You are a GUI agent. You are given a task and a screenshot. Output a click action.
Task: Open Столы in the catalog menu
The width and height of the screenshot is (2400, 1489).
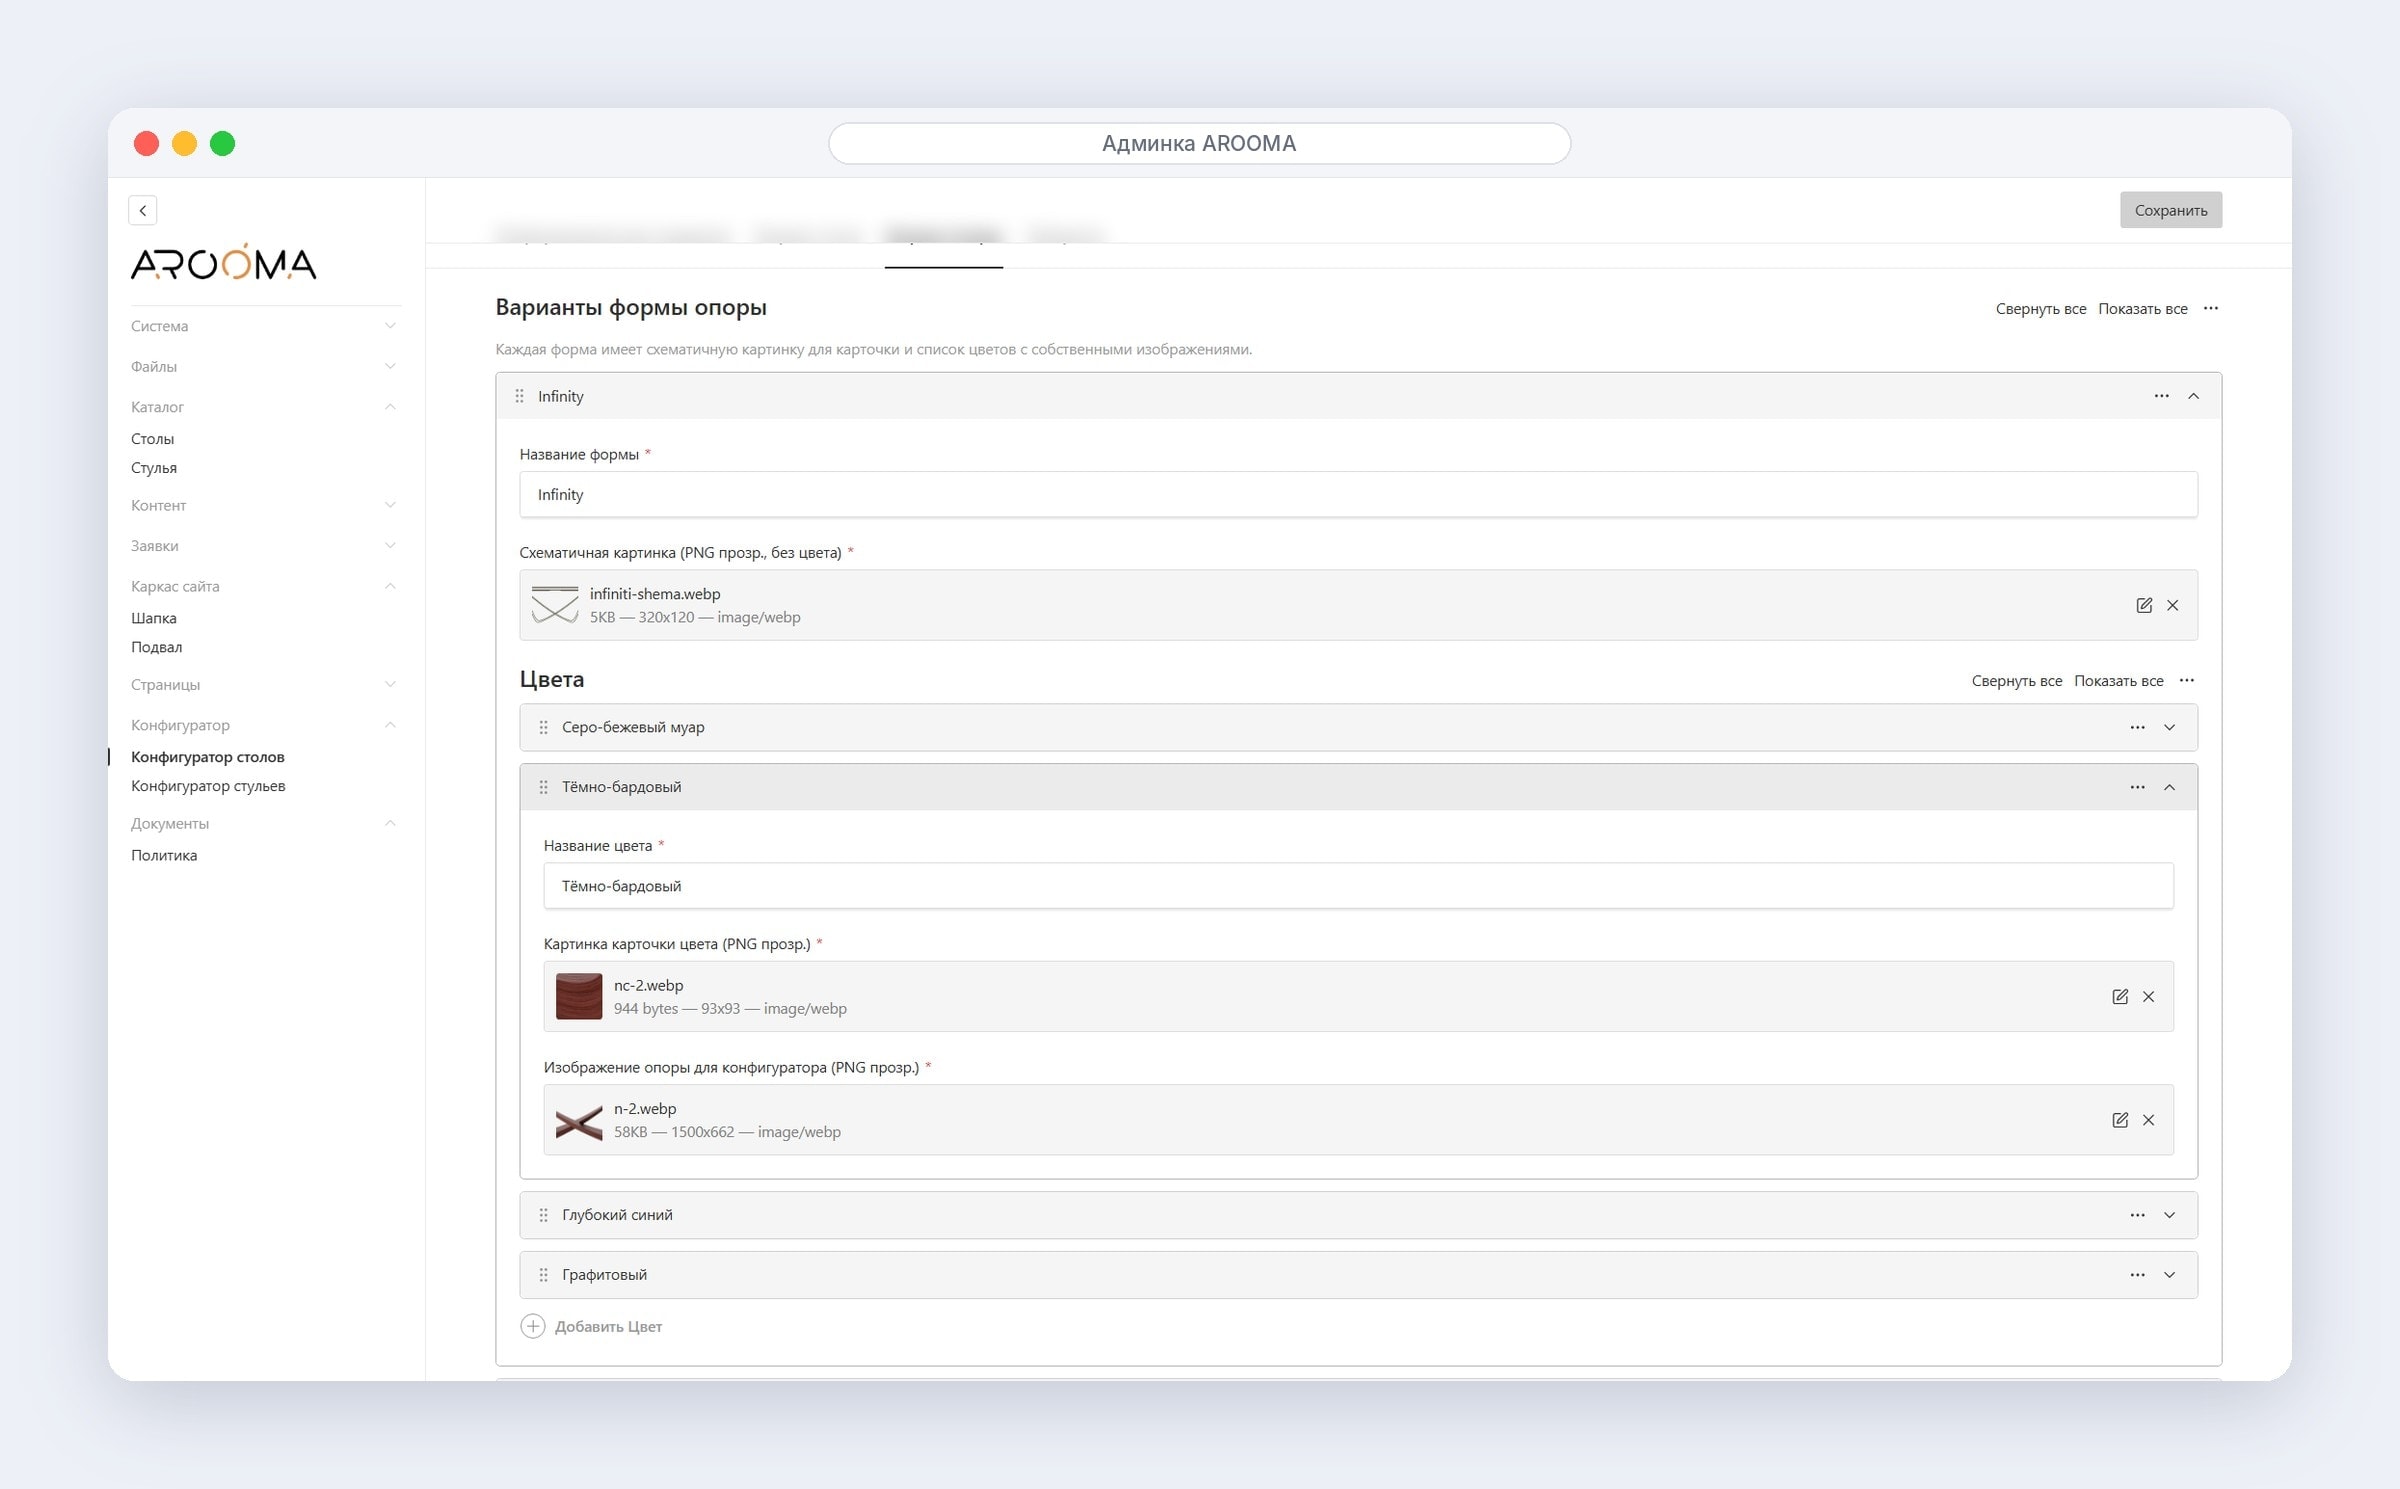point(152,438)
